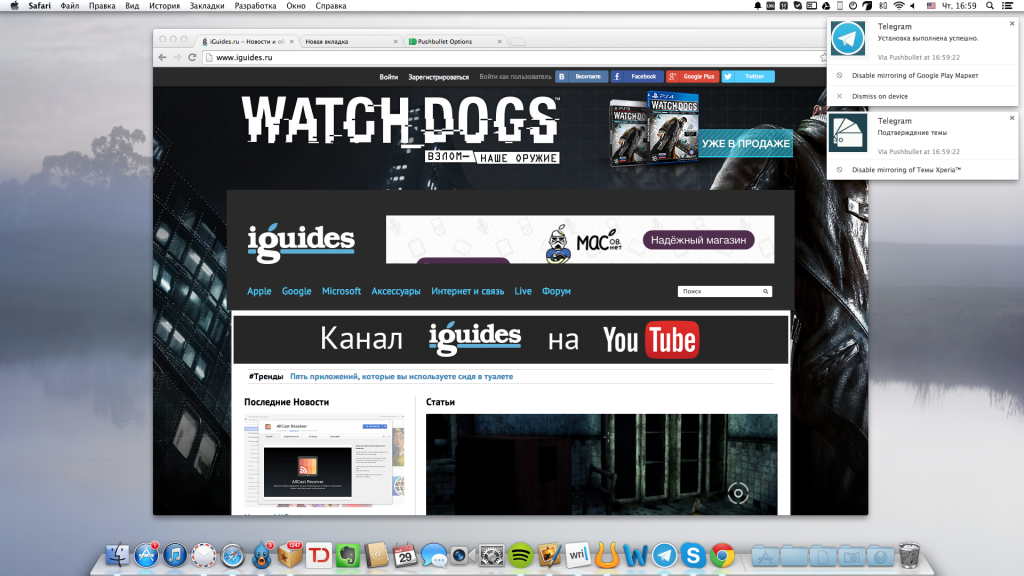This screenshot has height=576, width=1024.
Task: Click the browser forward arrow
Action: click(x=177, y=57)
